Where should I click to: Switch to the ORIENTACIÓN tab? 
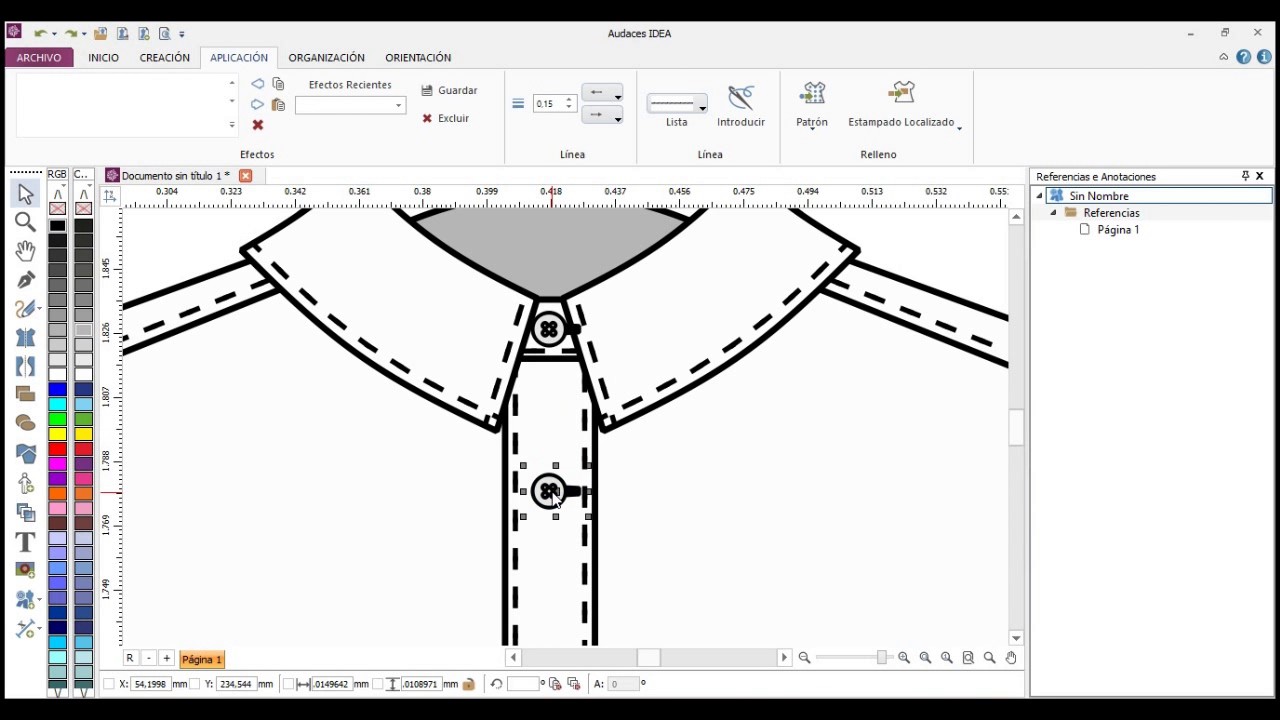[418, 57]
